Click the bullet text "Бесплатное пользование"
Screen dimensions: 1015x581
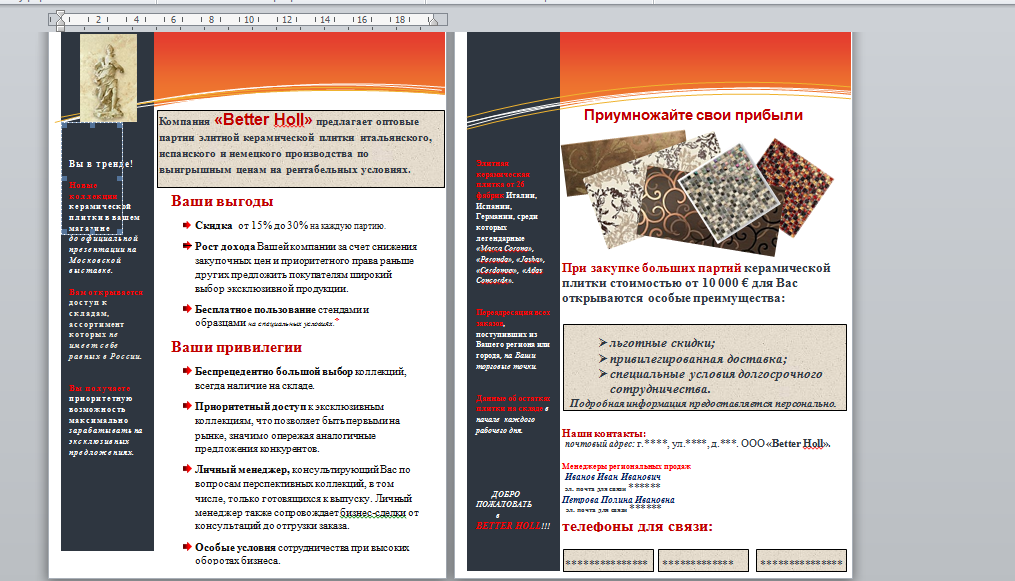tap(255, 310)
